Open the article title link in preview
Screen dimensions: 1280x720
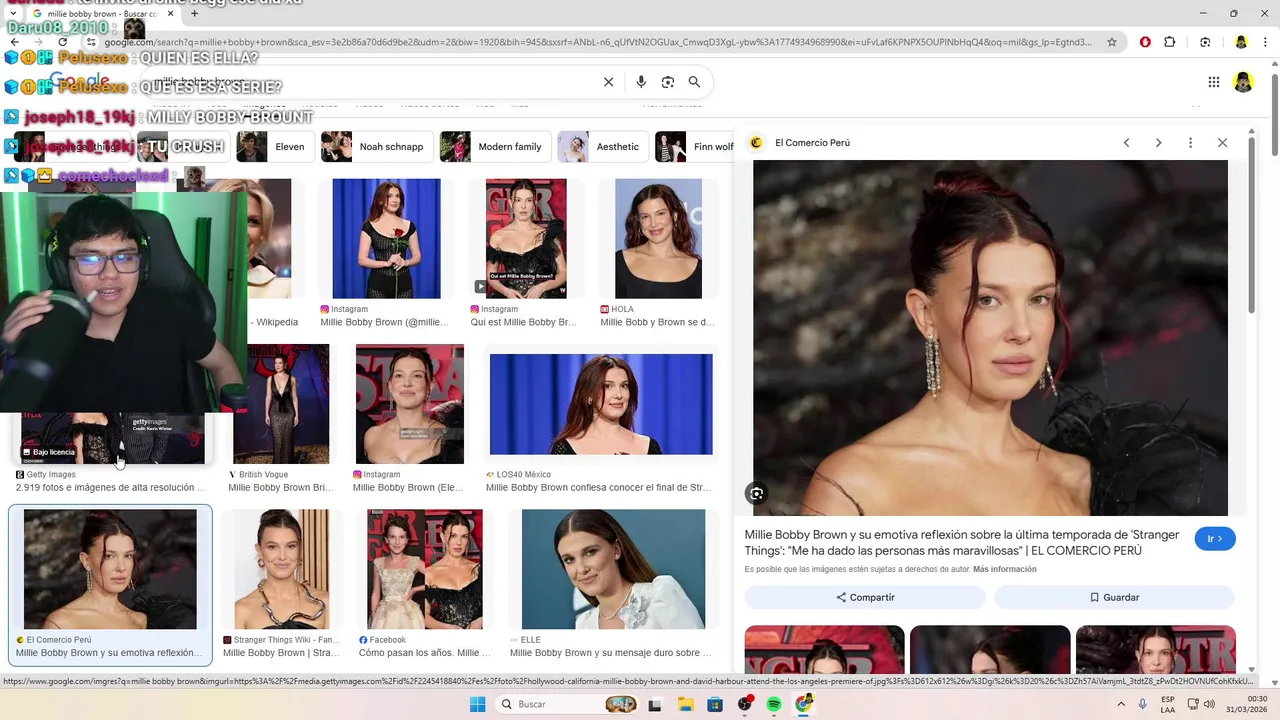point(962,543)
